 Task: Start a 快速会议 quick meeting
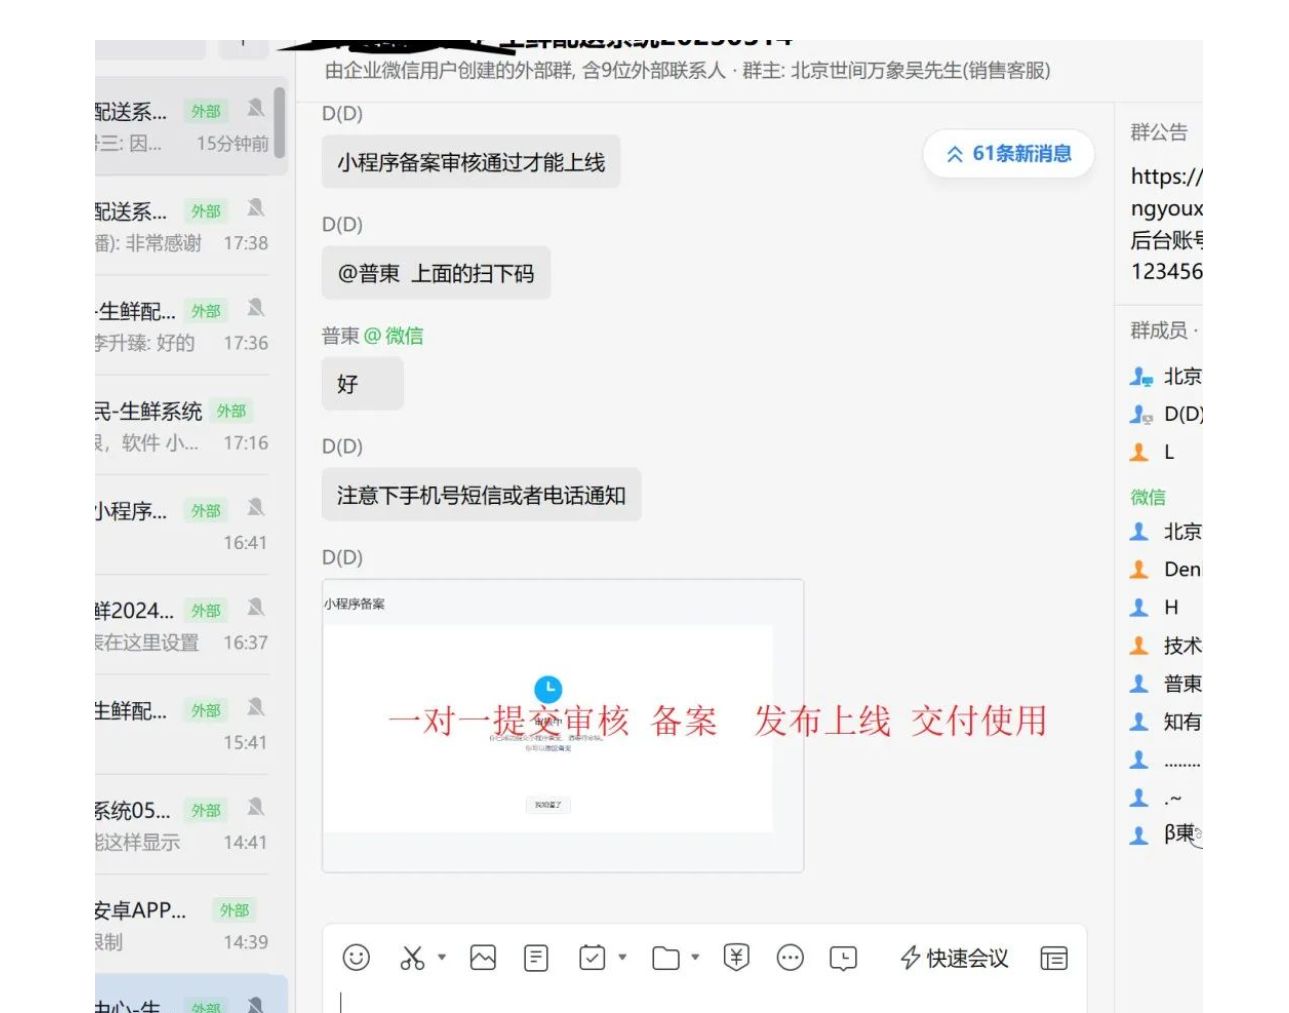(955, 958)
